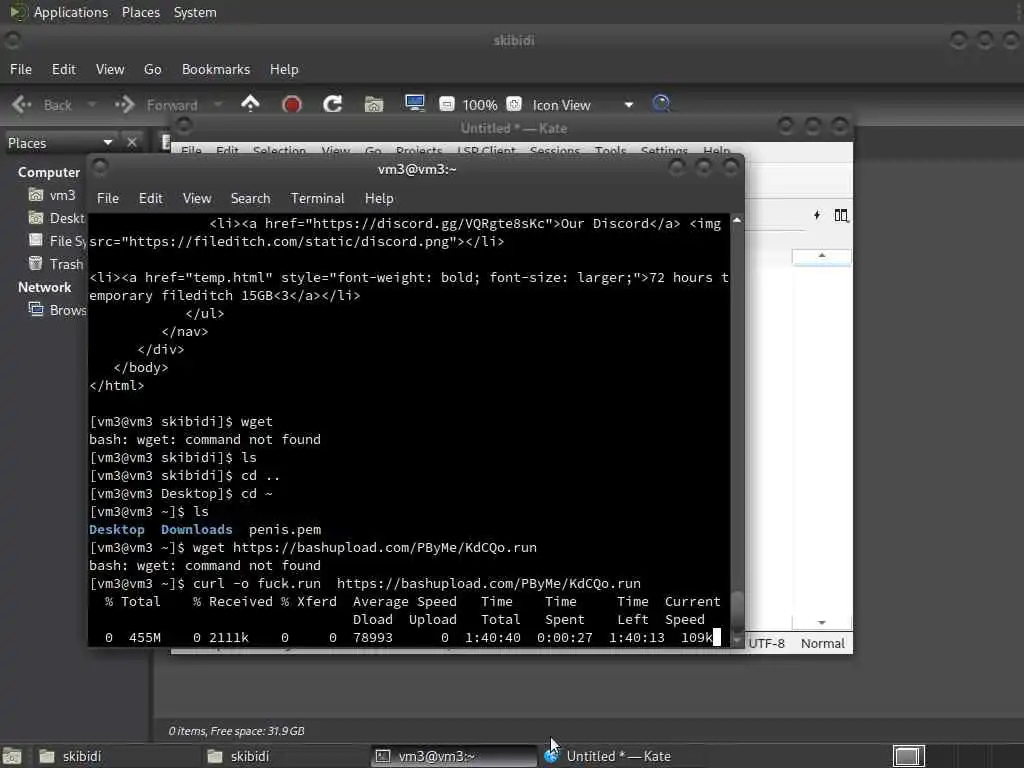Open the Computer location icon
The image size is (1024, 768).
click(x=415, y=104)
